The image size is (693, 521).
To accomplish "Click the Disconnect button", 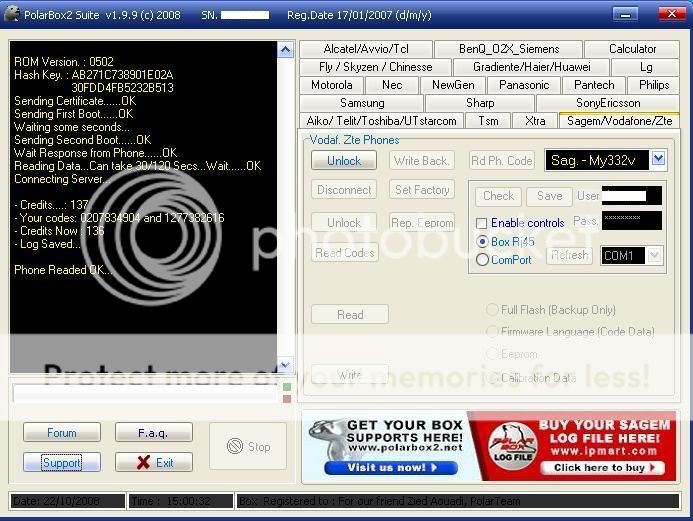I will (344, 190).
